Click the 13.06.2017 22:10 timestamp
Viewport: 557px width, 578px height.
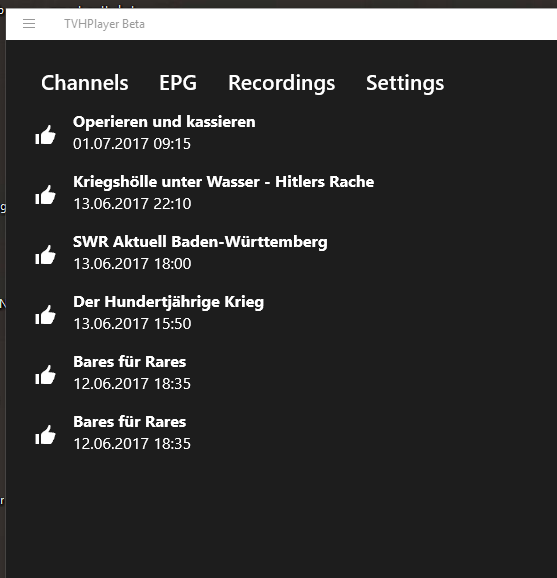click(x=132, y=204)
